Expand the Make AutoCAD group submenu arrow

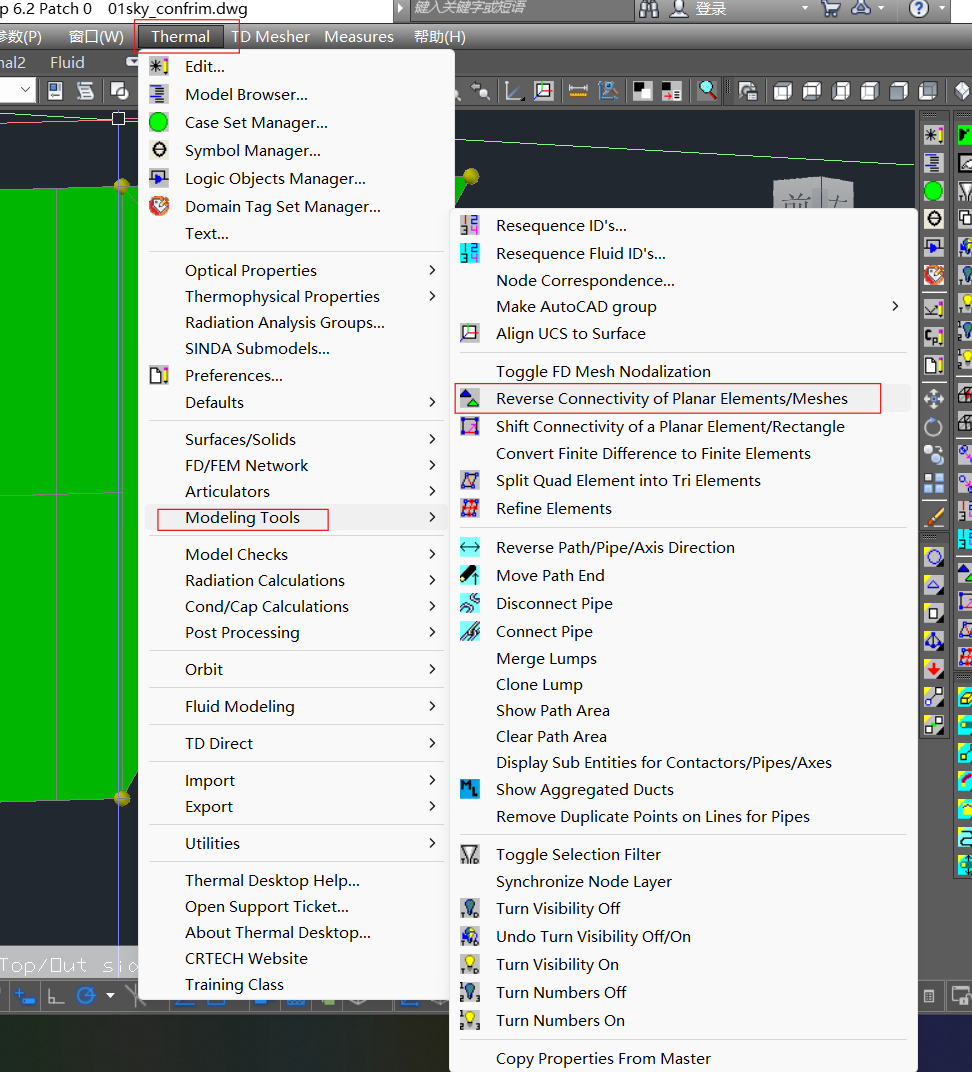pyautogui.click(x=895, y=307)
